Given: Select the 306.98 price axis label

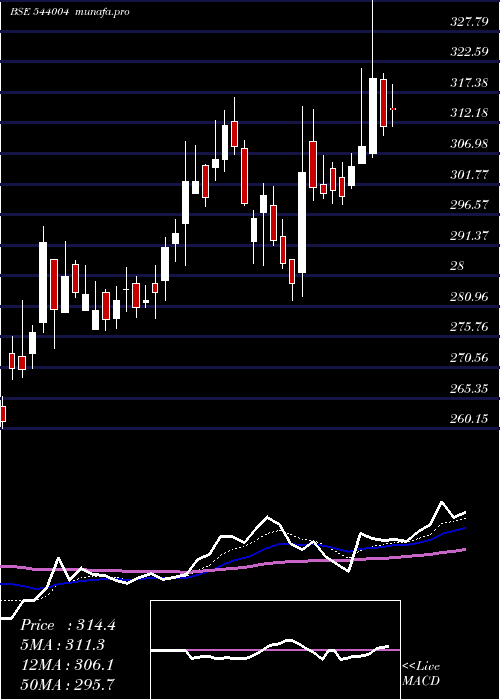Looking at the screenshot, I should pyautogui.click(x=469, y=144).
